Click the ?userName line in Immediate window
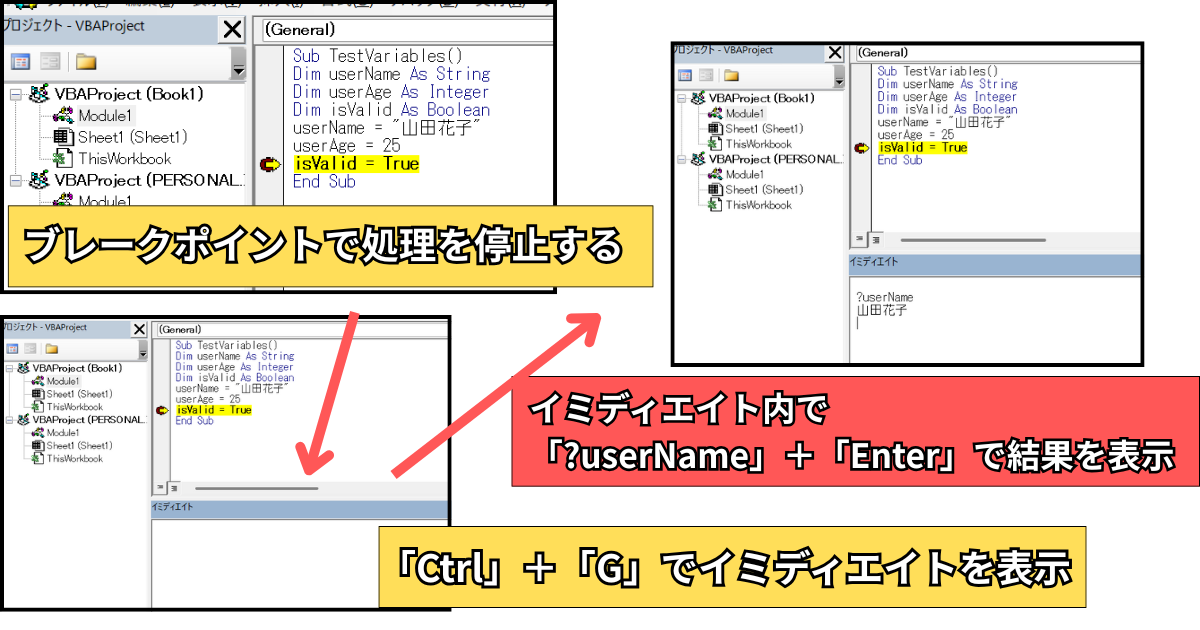Image resolution: width=1200 pixels, height=630 pixels. [x=885, y=297]
